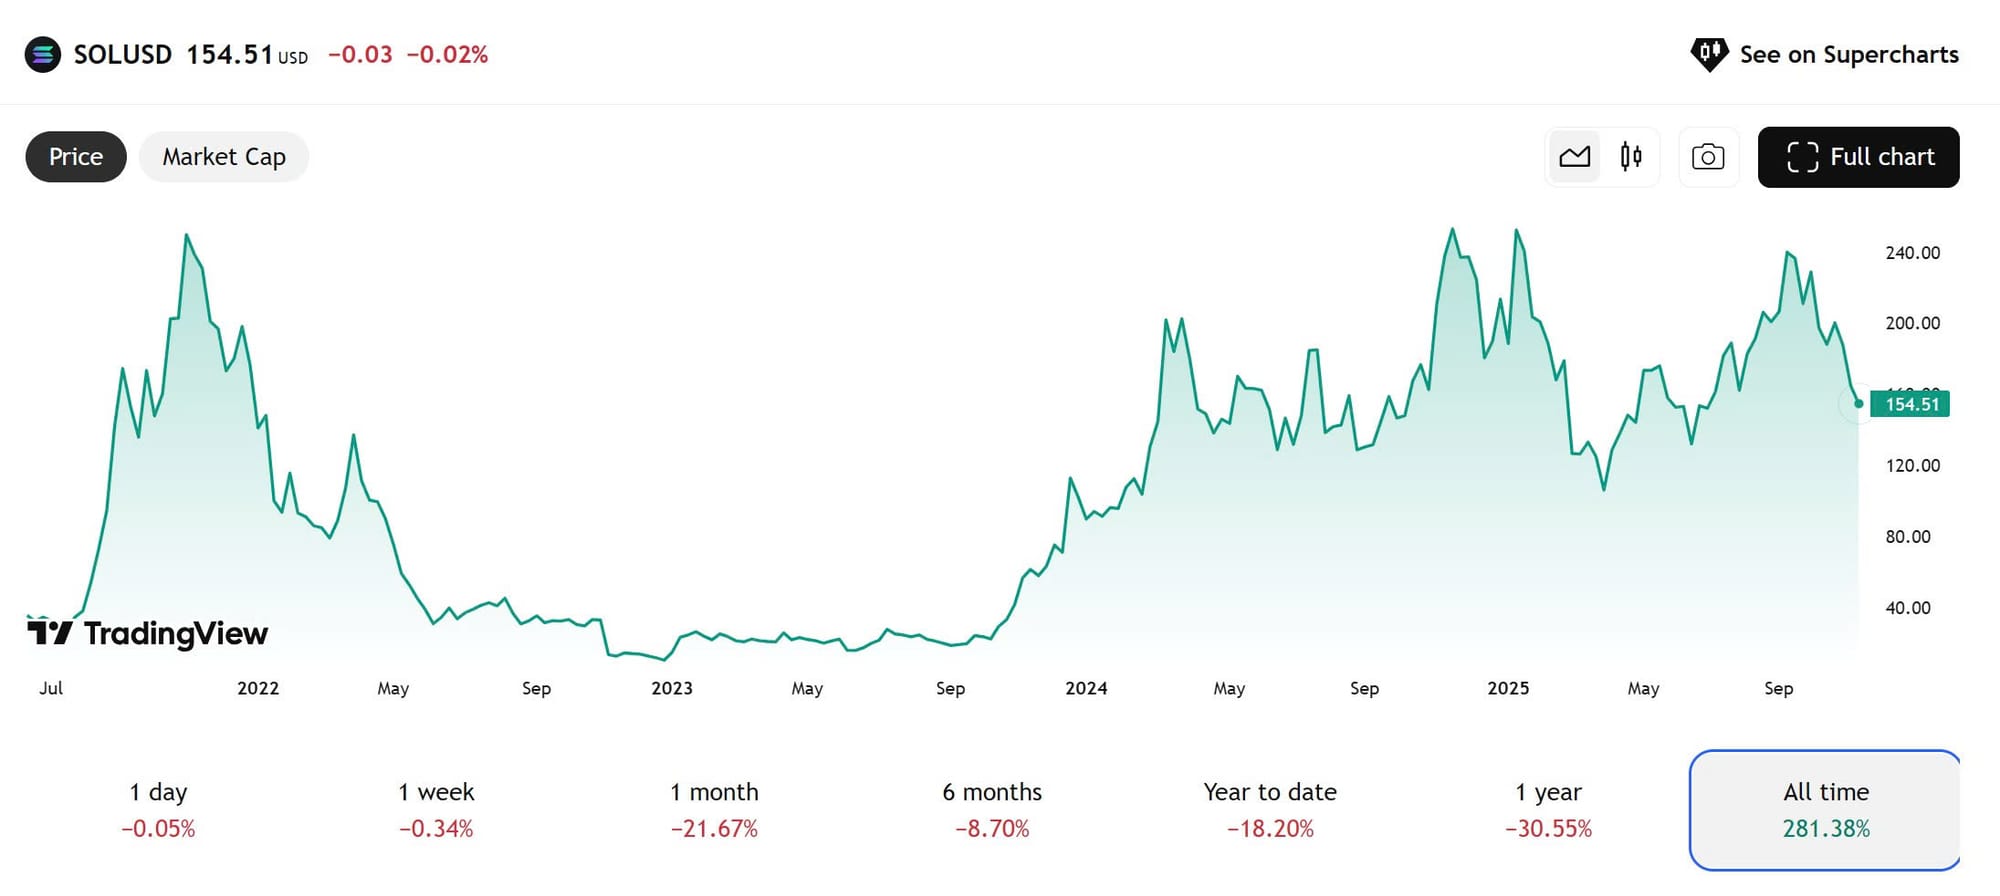
Task: Enable the Price display mode
Action: tap(74, 156)
